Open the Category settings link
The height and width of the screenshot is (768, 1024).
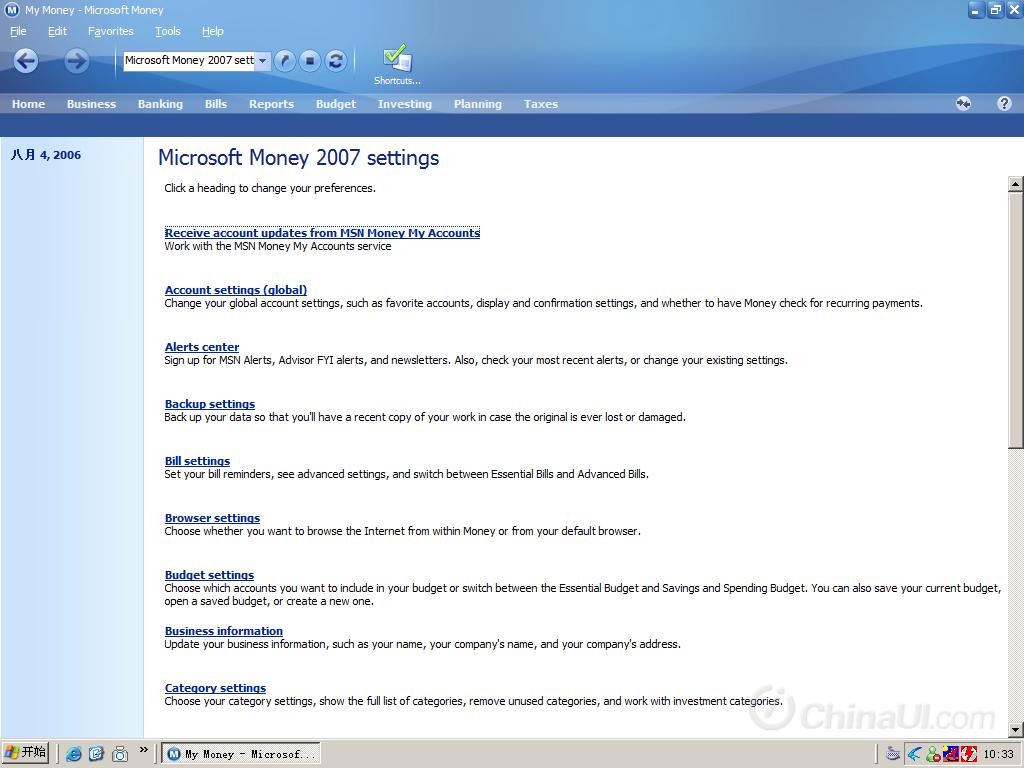coord(215,688)
